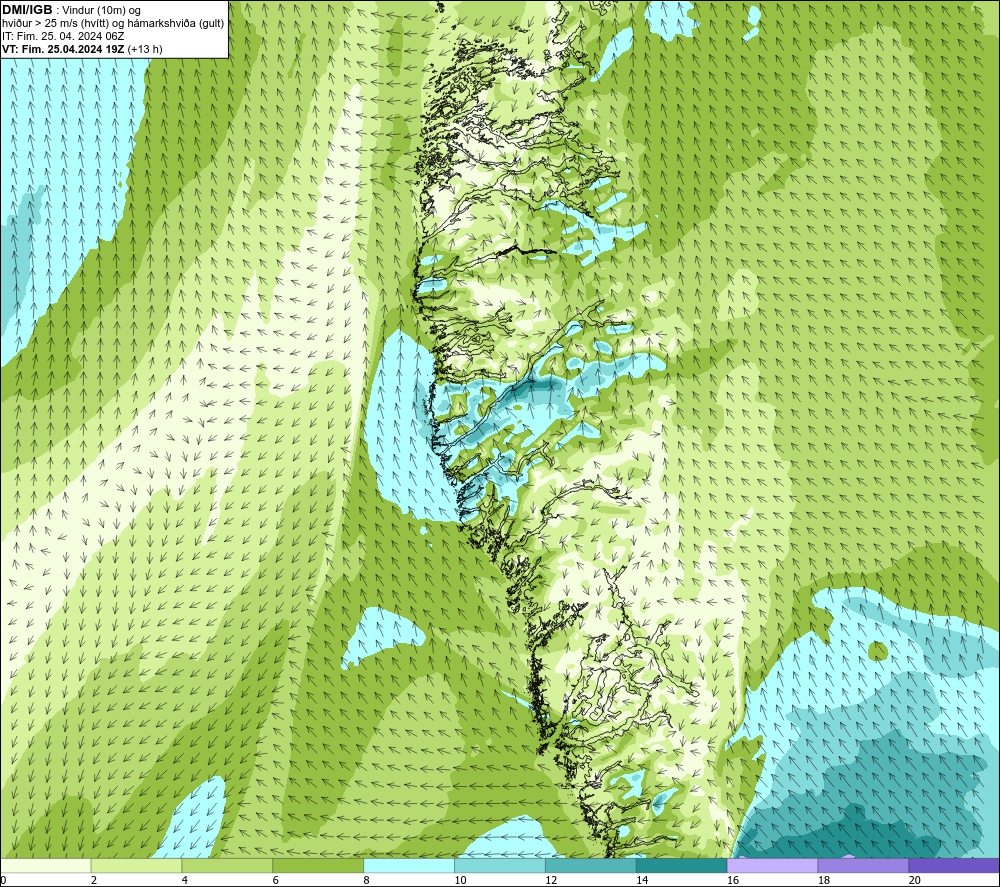Click the 0–2 m/s pale legend swatch
The image size is (1000, 887).
click(x=45, y=866)
